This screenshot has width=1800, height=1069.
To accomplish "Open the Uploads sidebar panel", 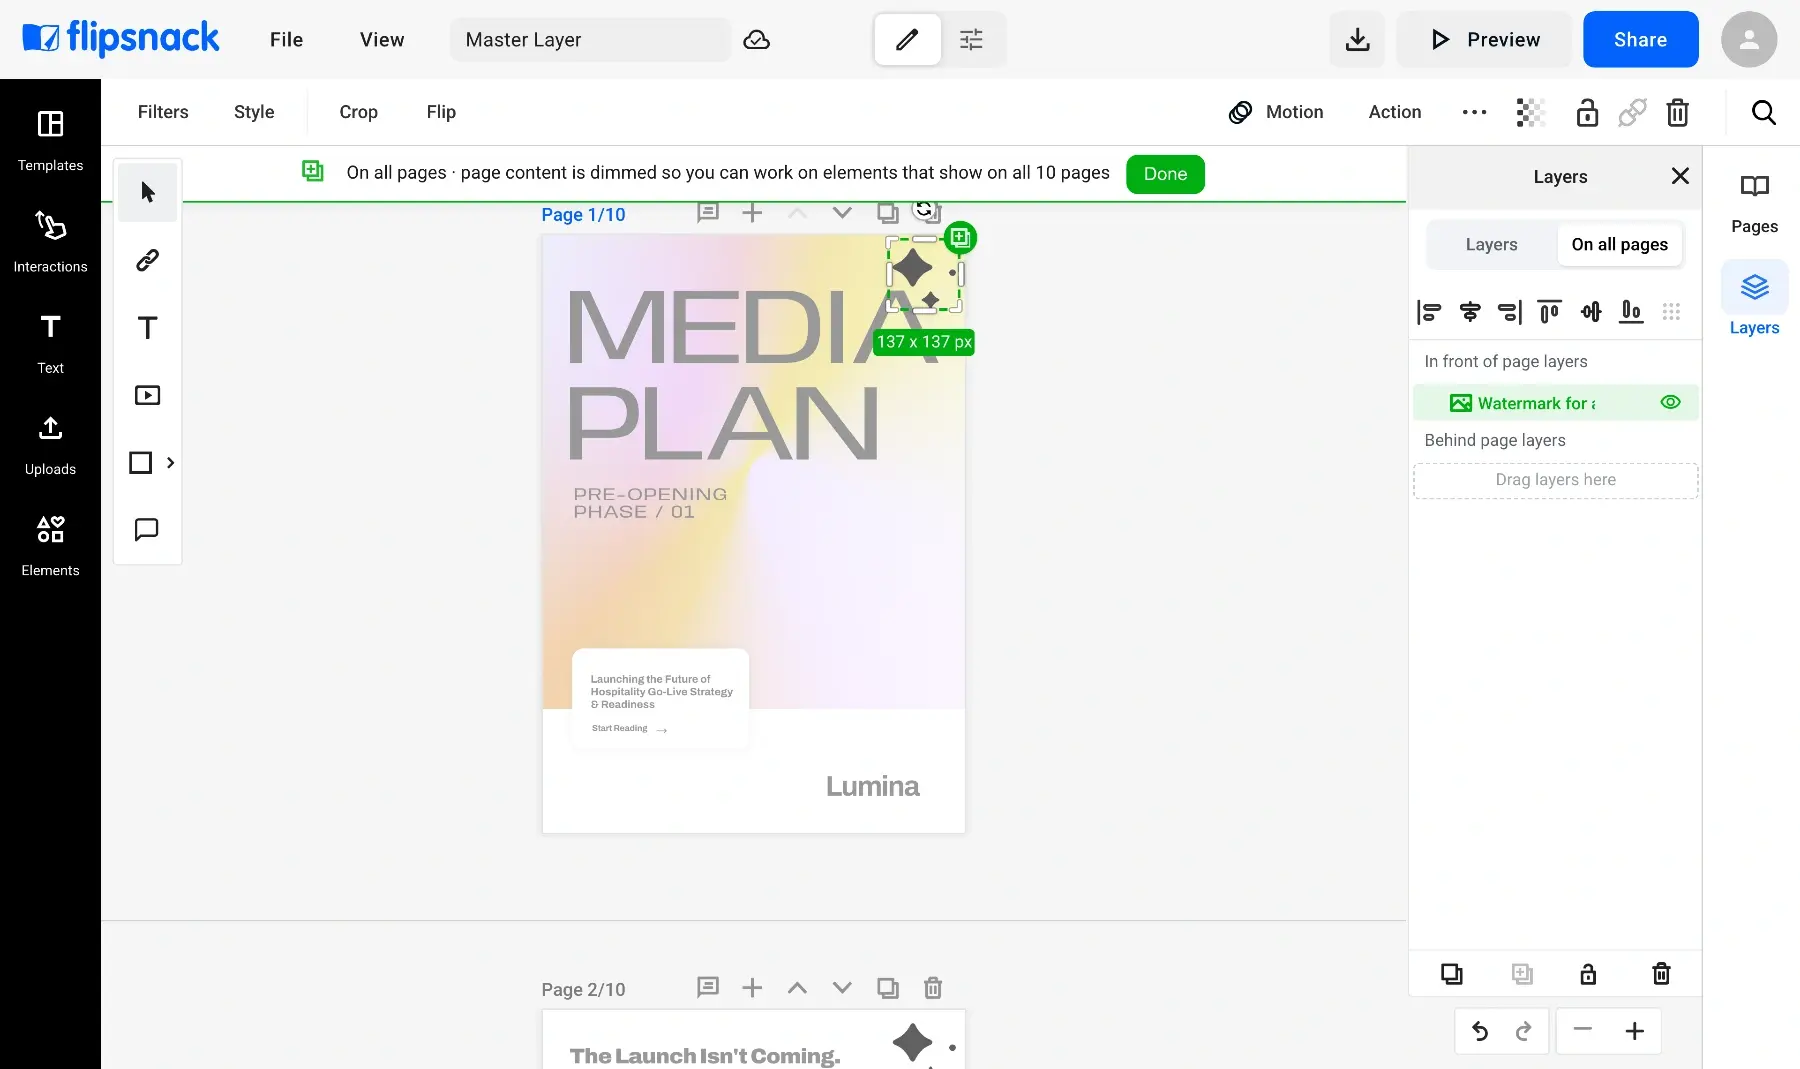I will 50,444.
